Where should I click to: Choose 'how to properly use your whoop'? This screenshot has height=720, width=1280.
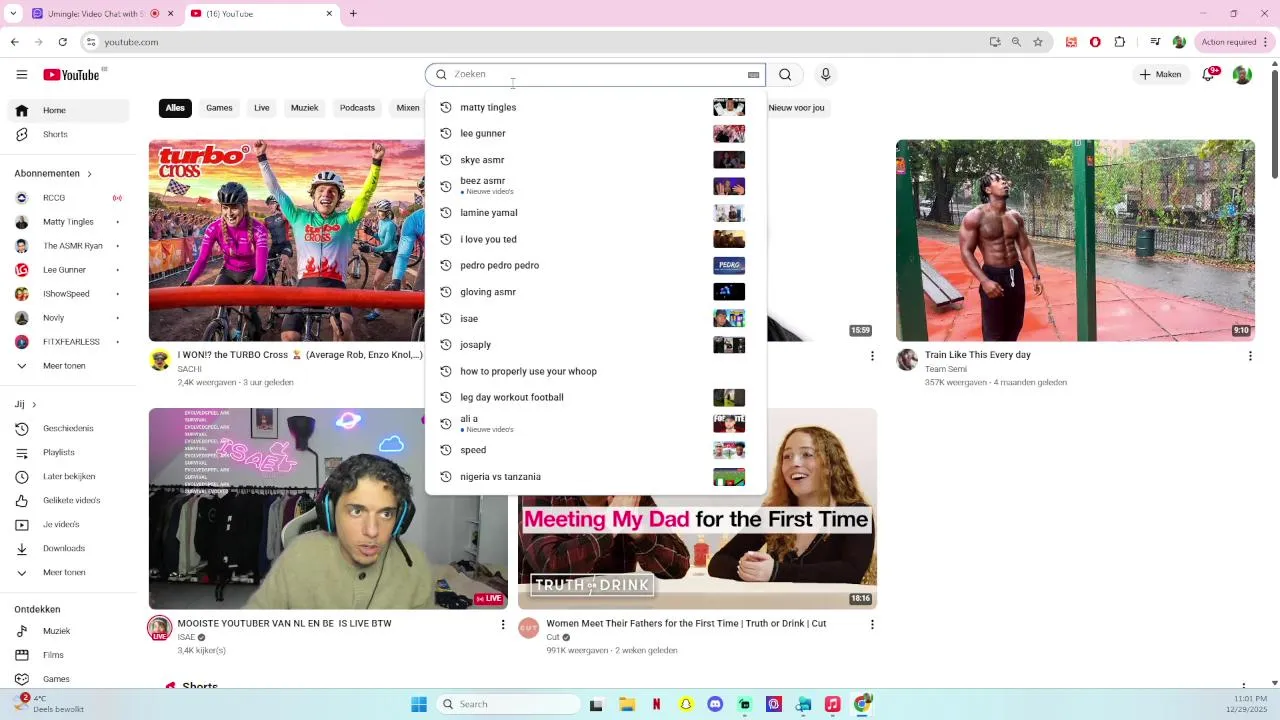[x=595, y=371]
